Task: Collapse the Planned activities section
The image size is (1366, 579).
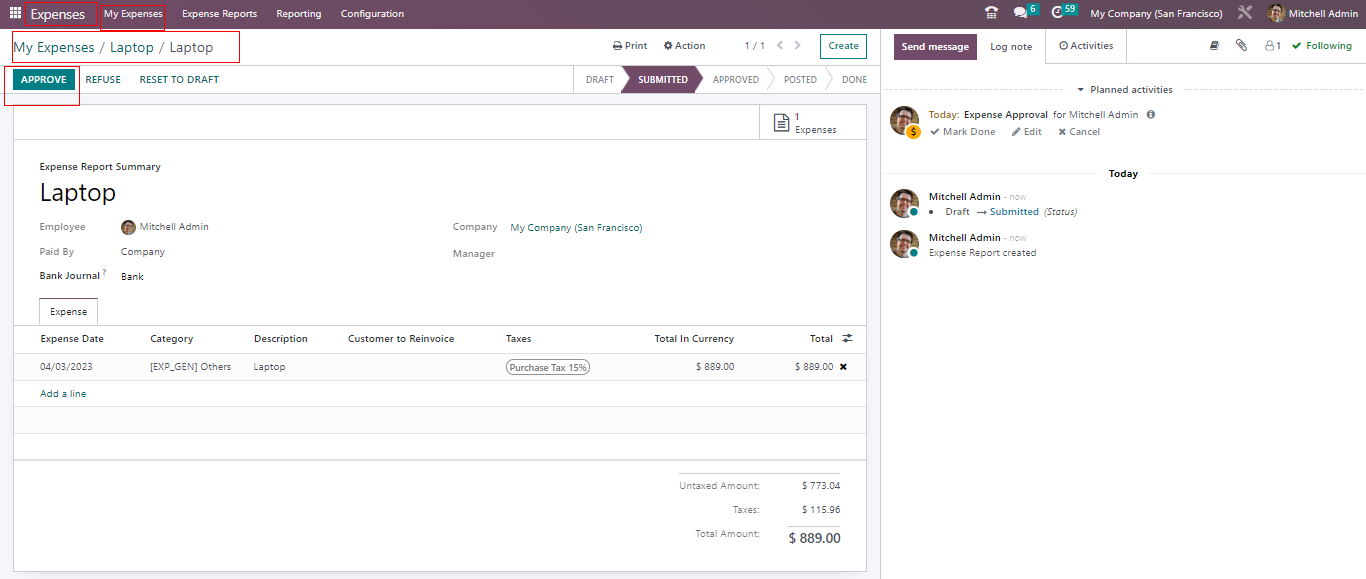Action: click(x=1123, y=90)
